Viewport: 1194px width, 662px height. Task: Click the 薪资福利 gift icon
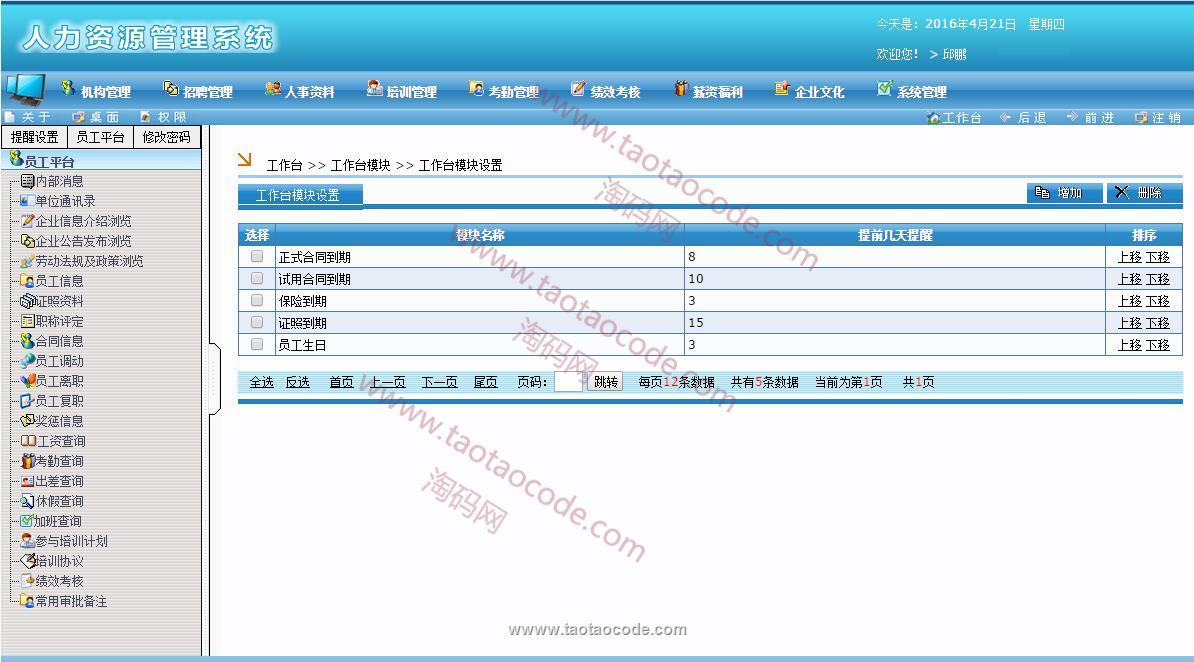681,89
